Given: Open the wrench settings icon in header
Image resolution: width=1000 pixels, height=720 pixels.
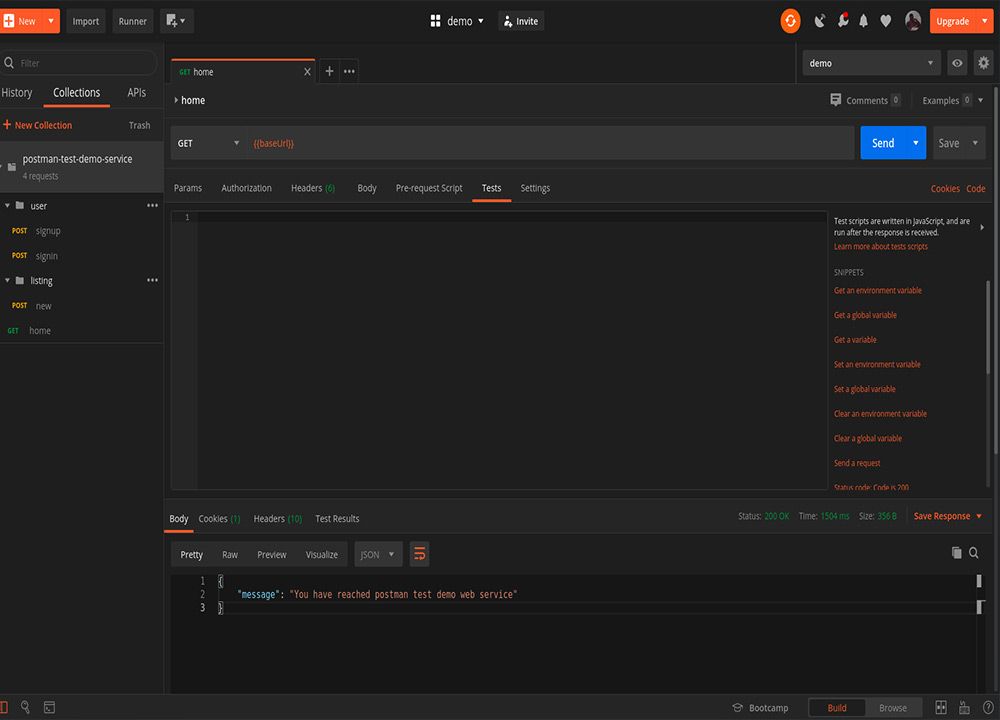Looking at the screenshot, I should click(842, 21).
